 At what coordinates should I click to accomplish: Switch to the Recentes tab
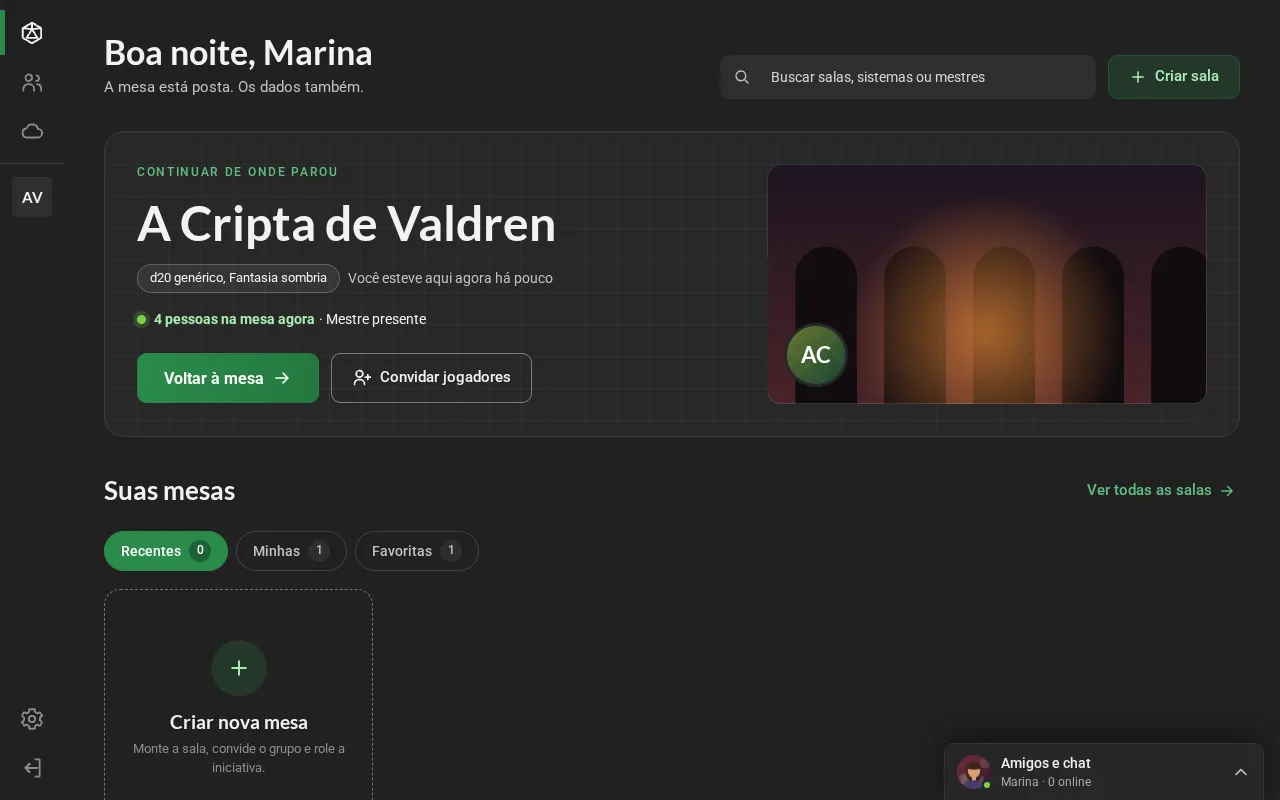pos(166,551)
